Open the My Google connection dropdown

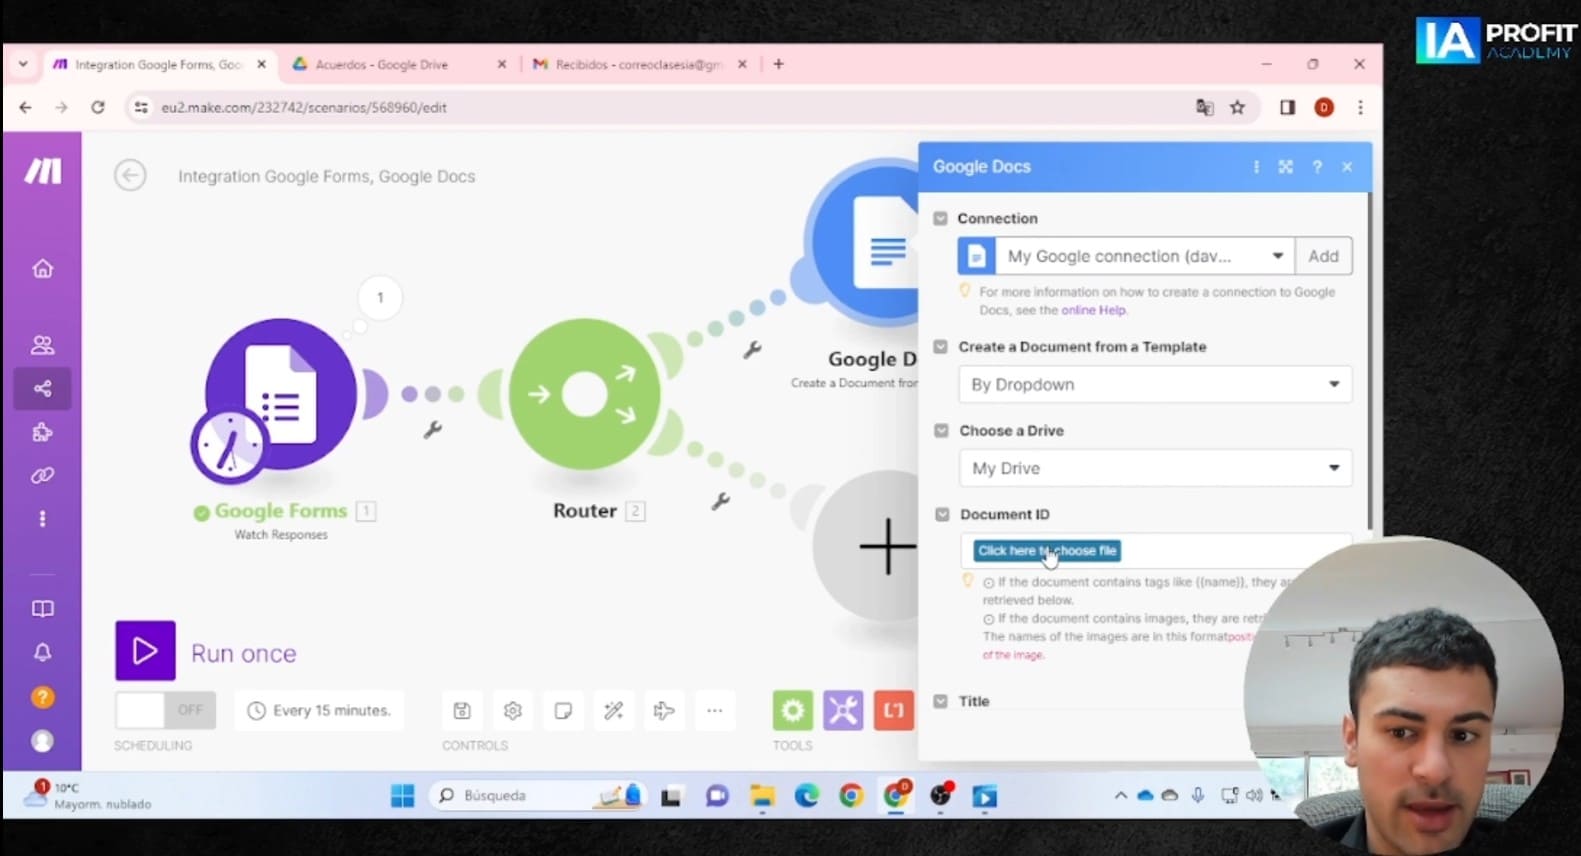pos(1126,256)
